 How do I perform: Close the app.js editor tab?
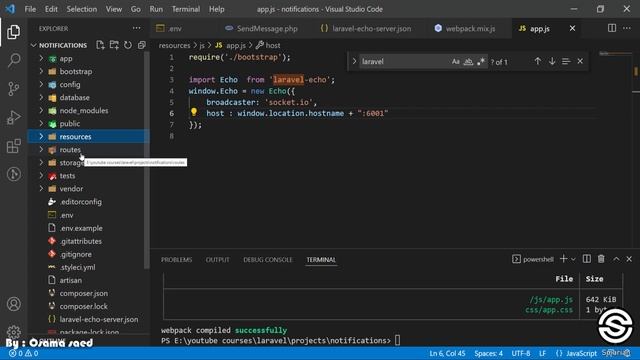(x=572, y=28)
